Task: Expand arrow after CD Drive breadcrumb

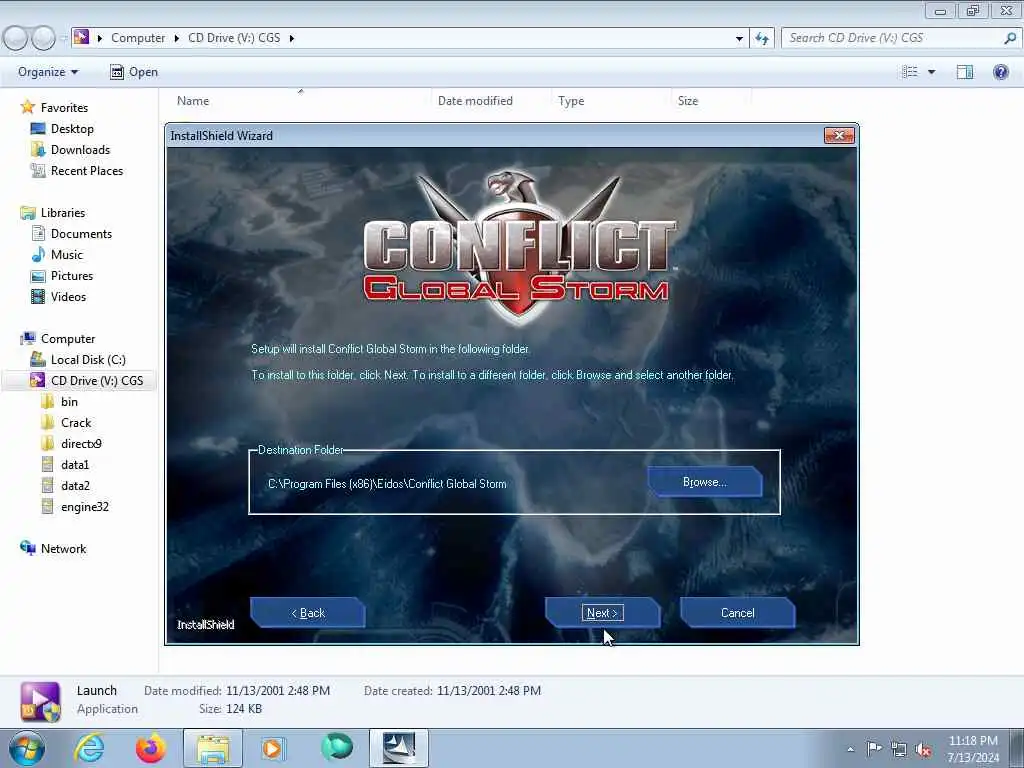Action: 291,38
